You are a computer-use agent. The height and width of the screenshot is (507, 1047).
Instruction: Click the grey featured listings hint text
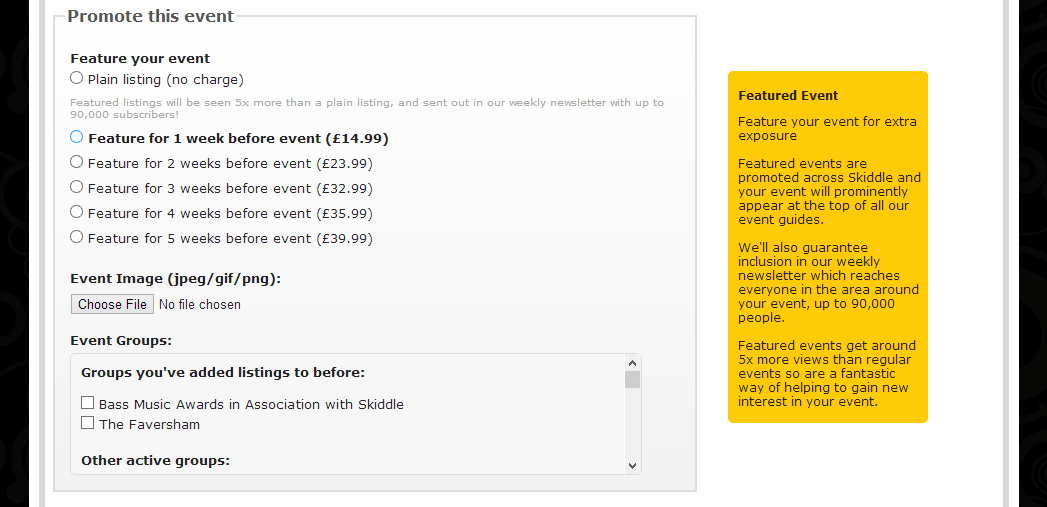(366, 107)
